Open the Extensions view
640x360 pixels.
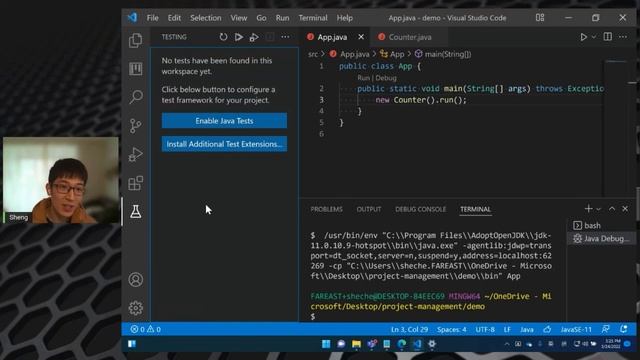point(136,183)
